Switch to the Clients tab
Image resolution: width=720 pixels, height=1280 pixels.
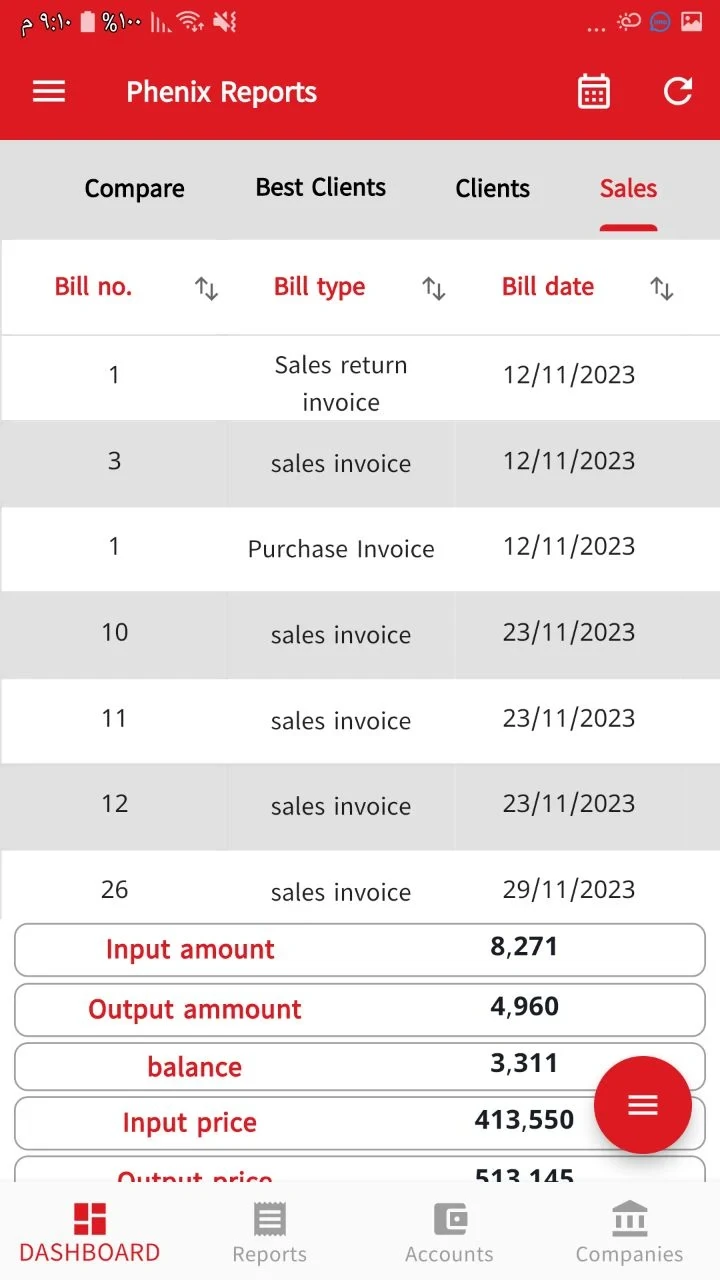[x=493, y=189]
